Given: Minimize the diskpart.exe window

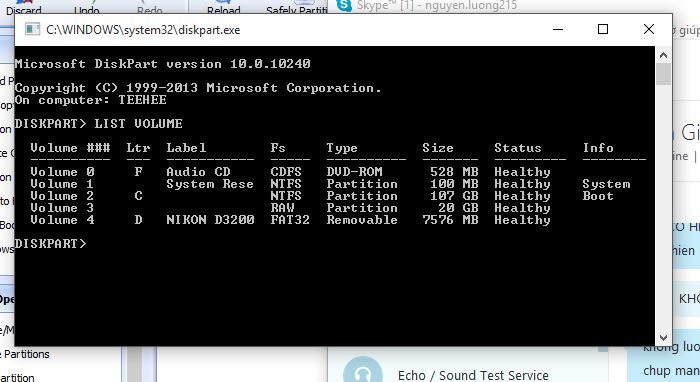Looking at the screenshot, I should pyautogui.click(x=558, y=29).
